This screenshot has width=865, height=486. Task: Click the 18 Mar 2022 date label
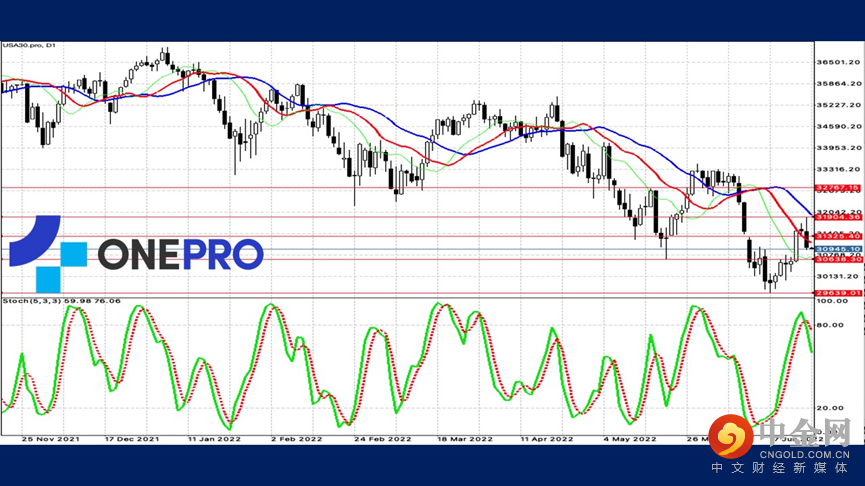[466, 438]
